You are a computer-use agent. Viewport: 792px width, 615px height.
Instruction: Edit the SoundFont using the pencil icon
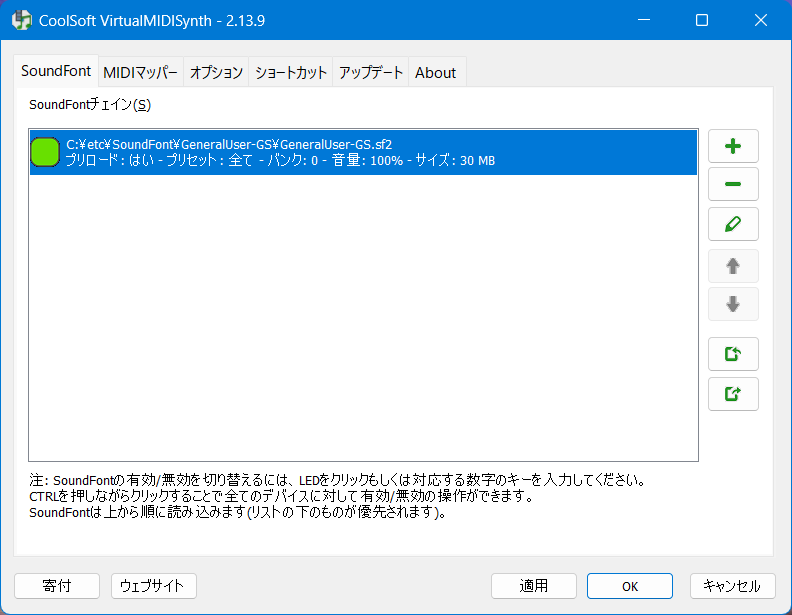pos(733,224)
